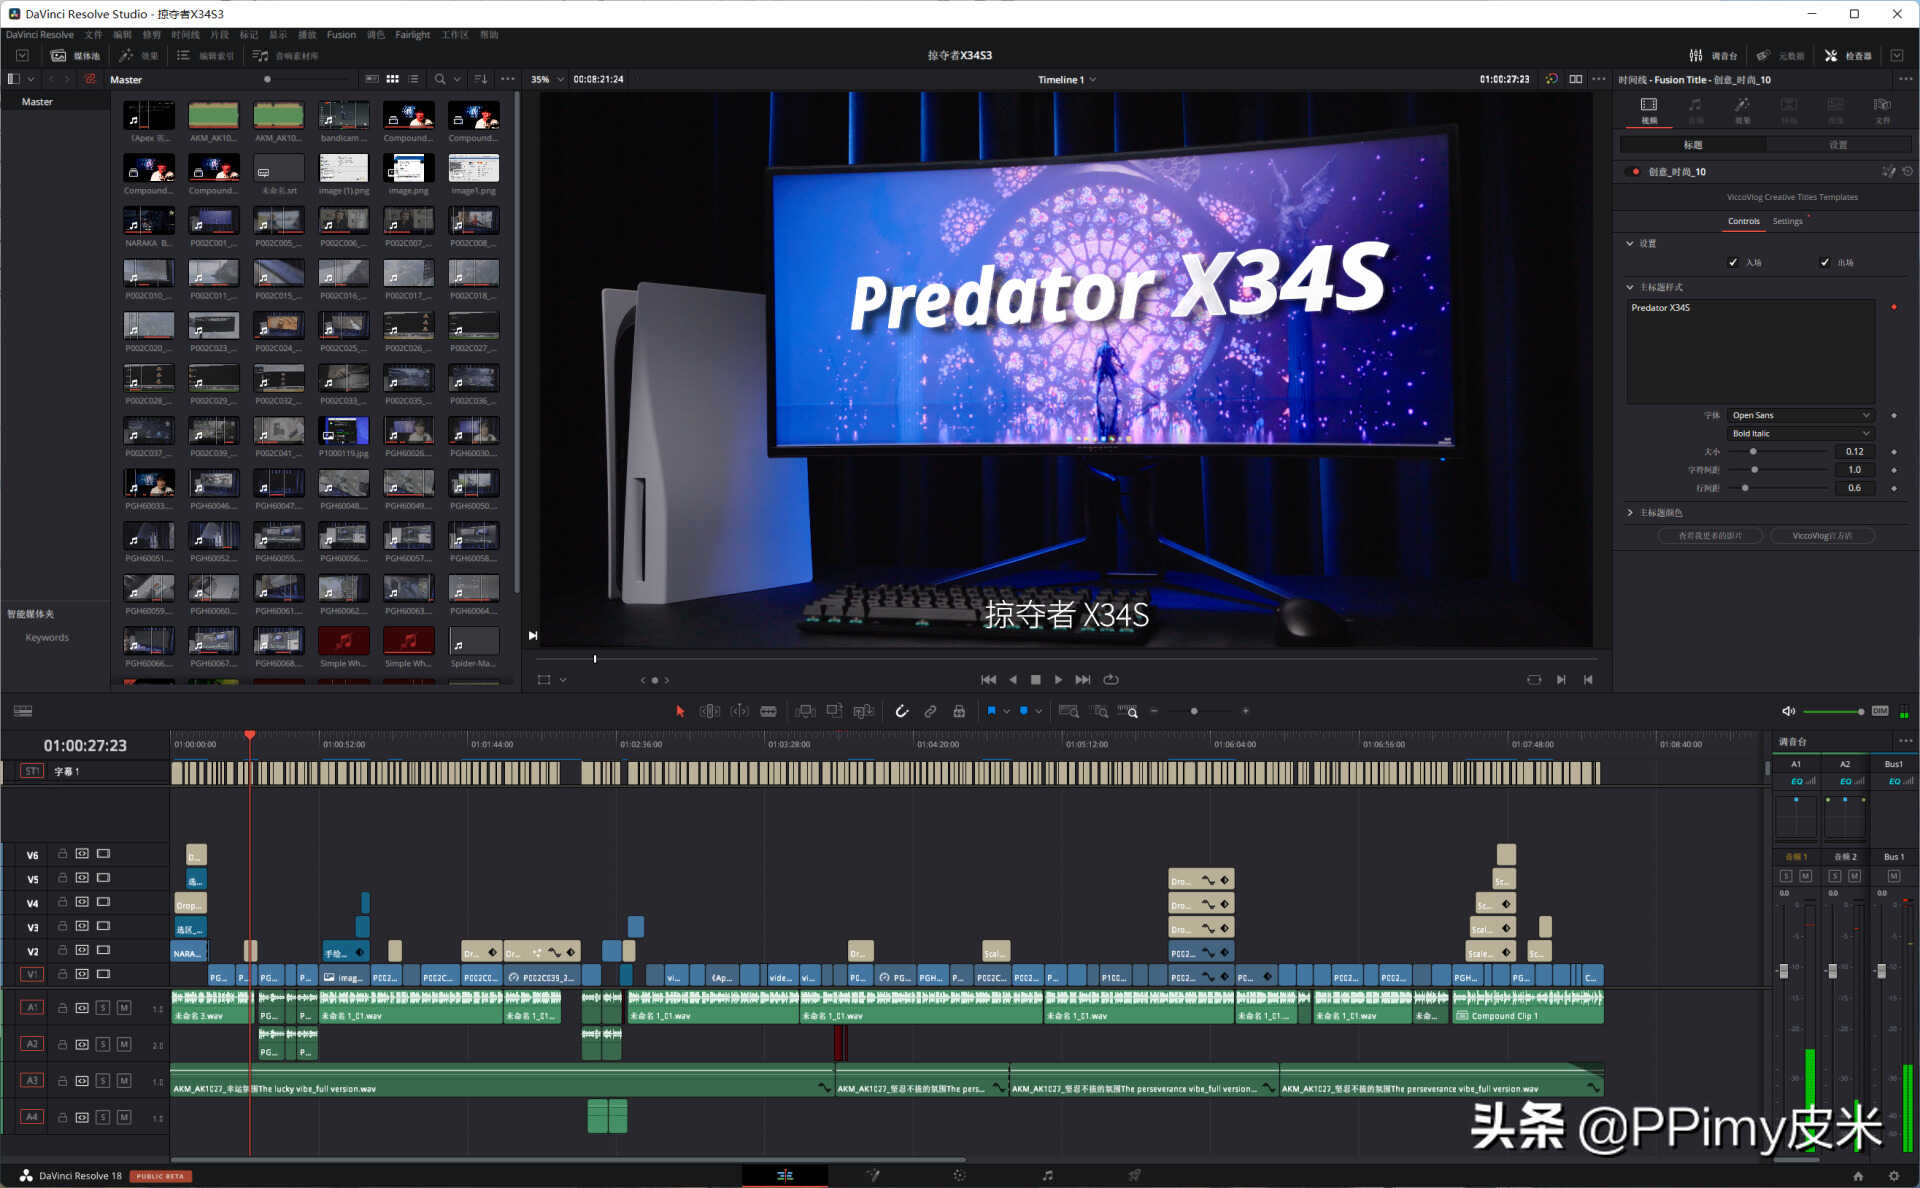The height and width of the screenshot is (1188, 1920).
Task: Open the Timeline 1 name dropdown
Action: coord(1067,79)
